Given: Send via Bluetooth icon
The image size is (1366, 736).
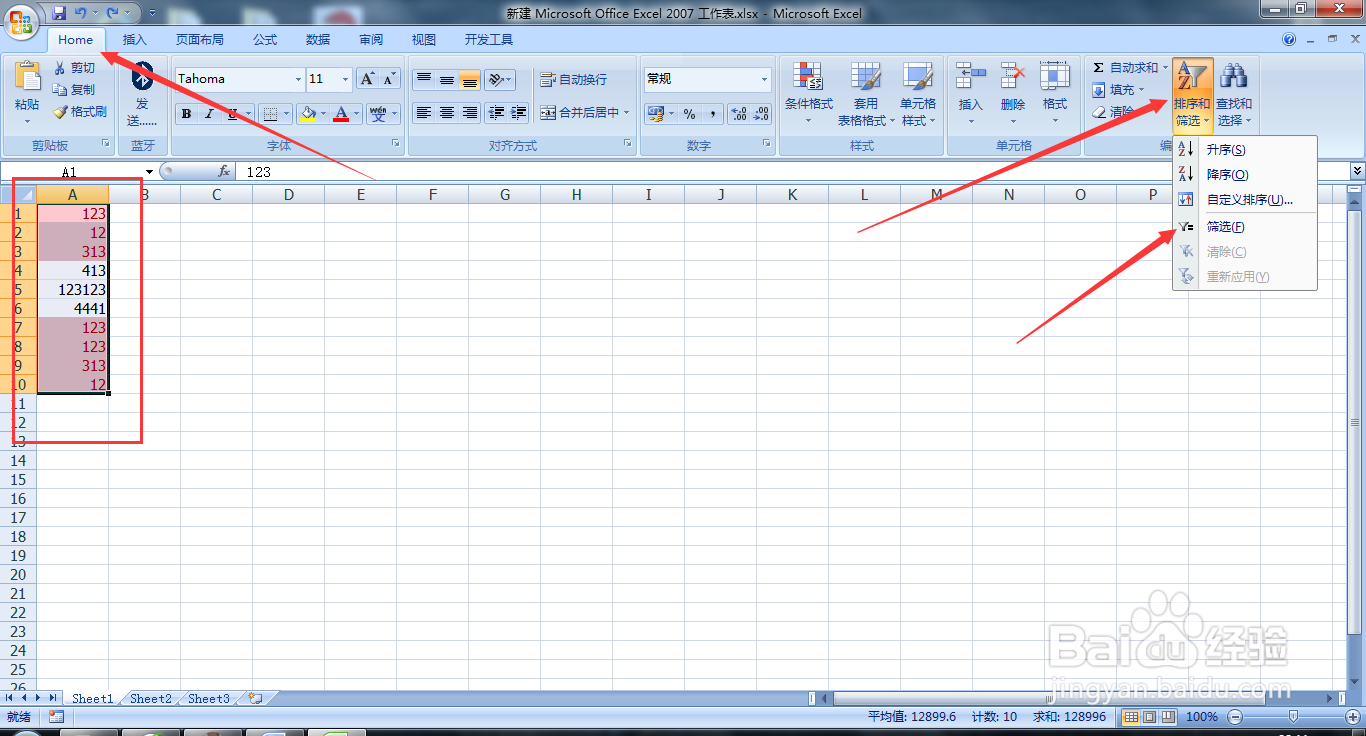Looking at the screenshot, I should click(x=142, y=76).
